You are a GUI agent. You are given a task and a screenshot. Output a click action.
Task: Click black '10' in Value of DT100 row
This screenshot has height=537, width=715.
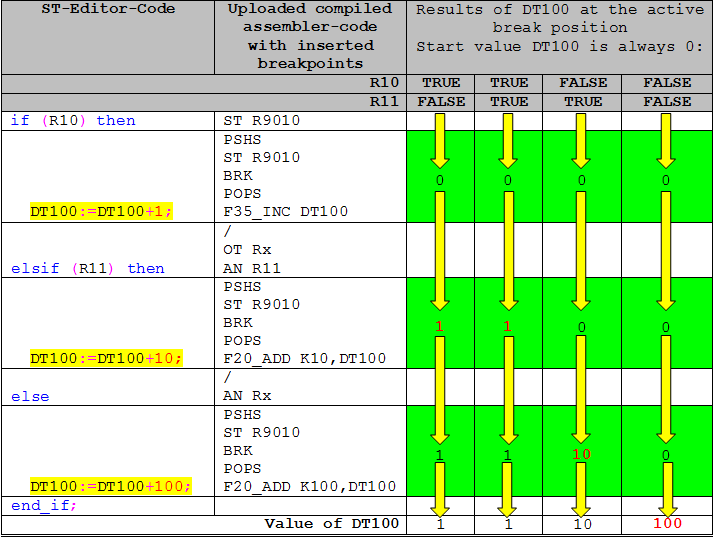pyautogui.click(x=582, y=524)
